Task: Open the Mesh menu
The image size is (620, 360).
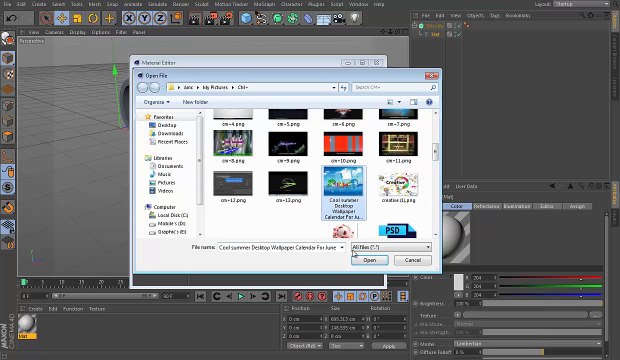Action: 95,4
